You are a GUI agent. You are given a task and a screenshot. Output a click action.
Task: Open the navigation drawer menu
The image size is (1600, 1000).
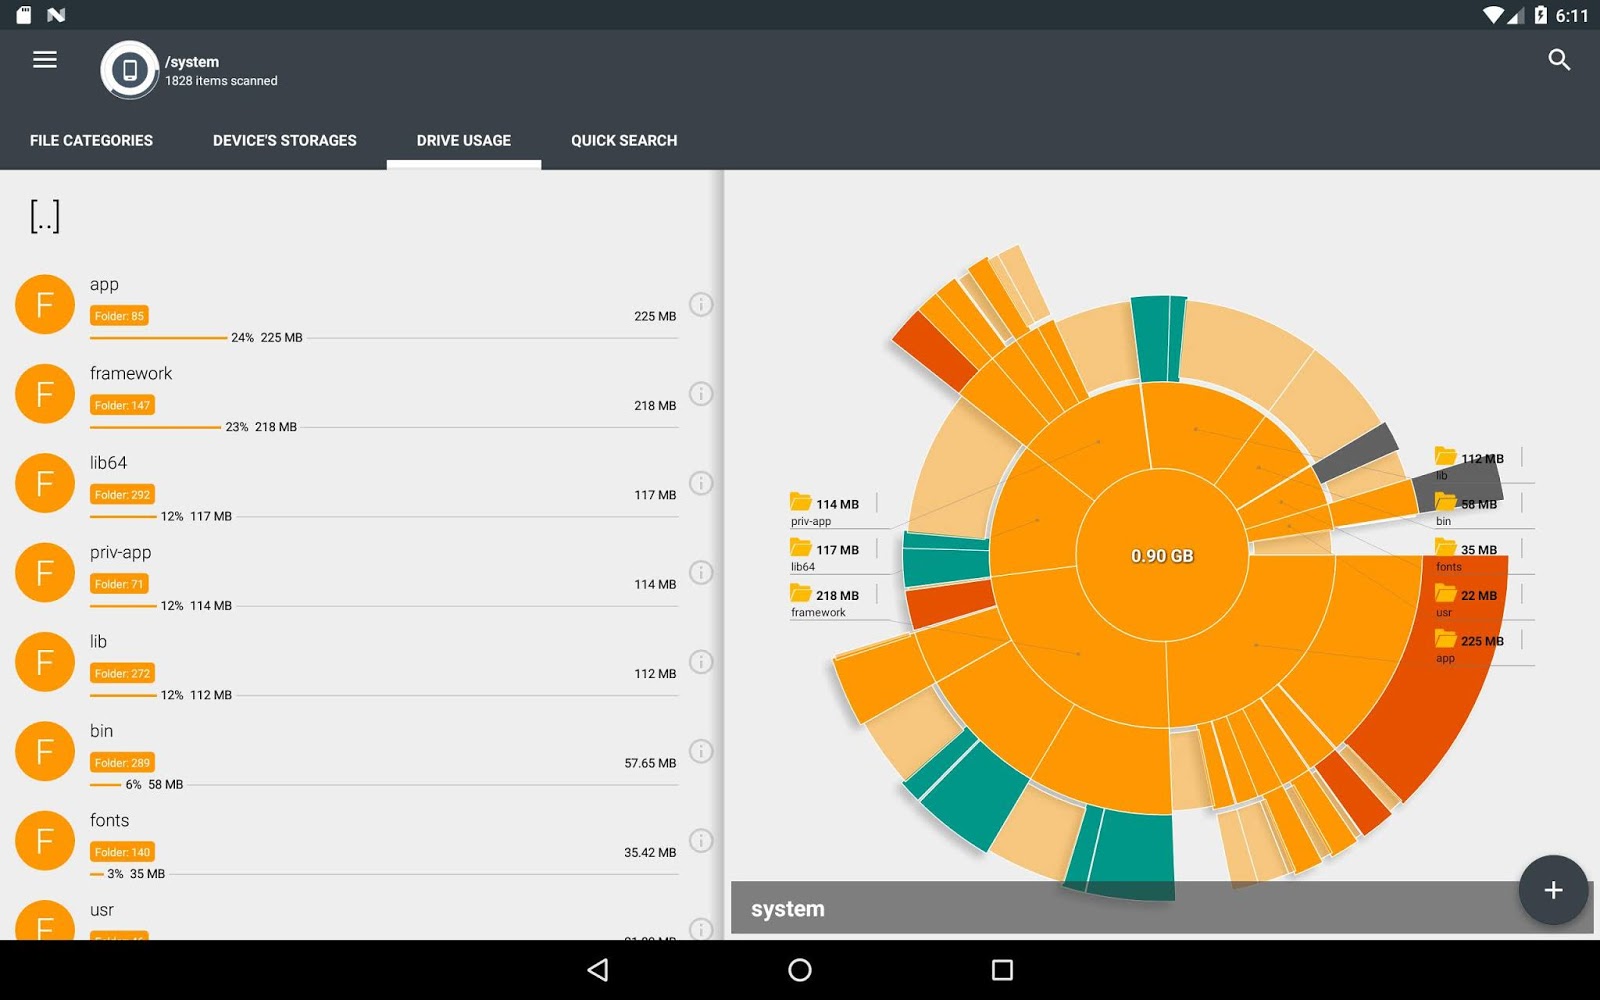pos(44,59)
